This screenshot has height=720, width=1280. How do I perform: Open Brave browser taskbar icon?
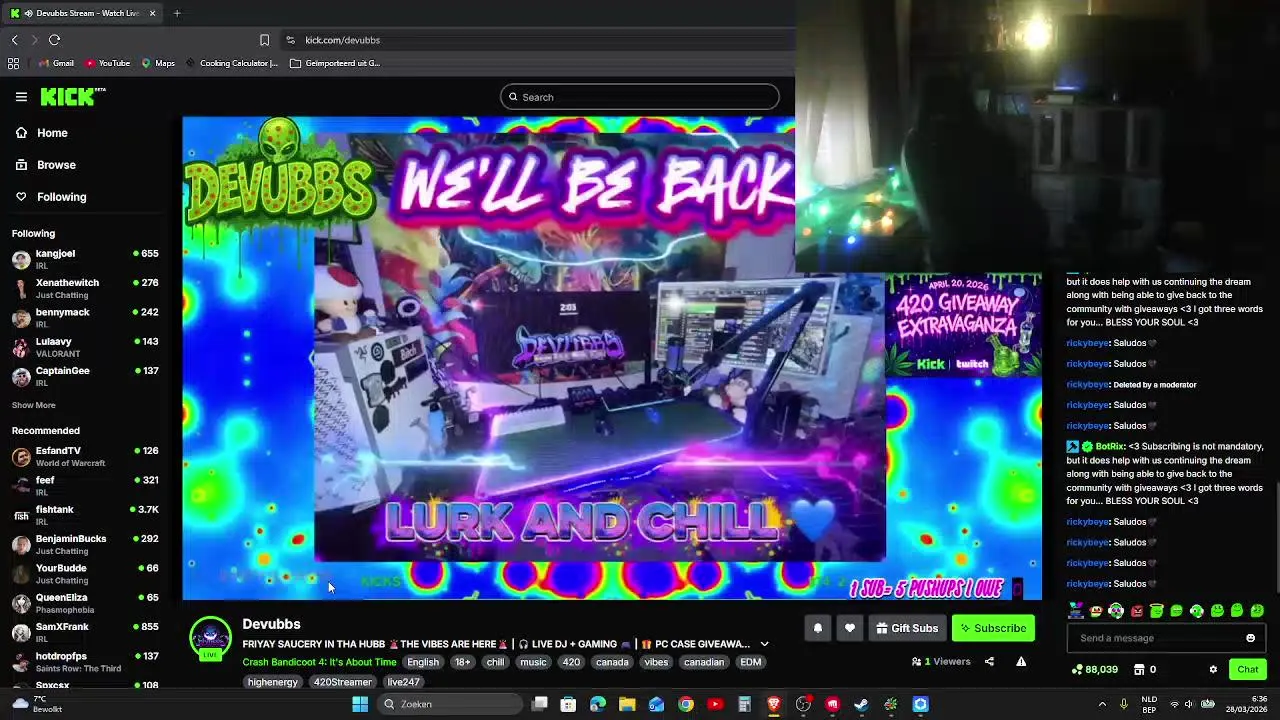point(773,704)
